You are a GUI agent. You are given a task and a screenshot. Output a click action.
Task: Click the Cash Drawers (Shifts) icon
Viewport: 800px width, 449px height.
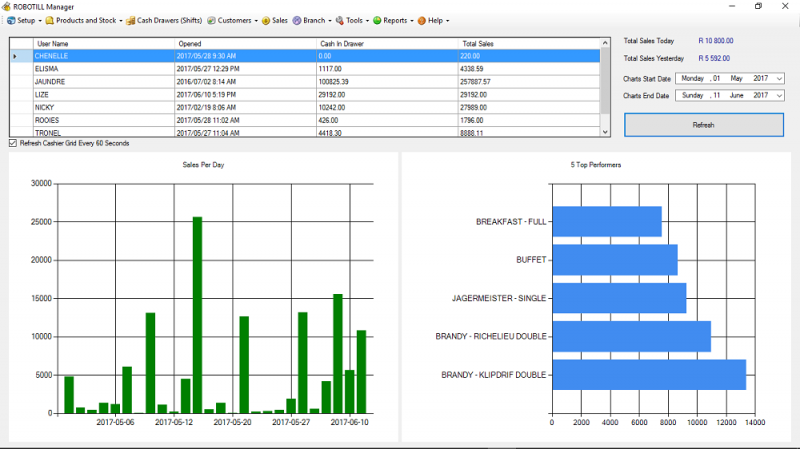pos(130,20)
